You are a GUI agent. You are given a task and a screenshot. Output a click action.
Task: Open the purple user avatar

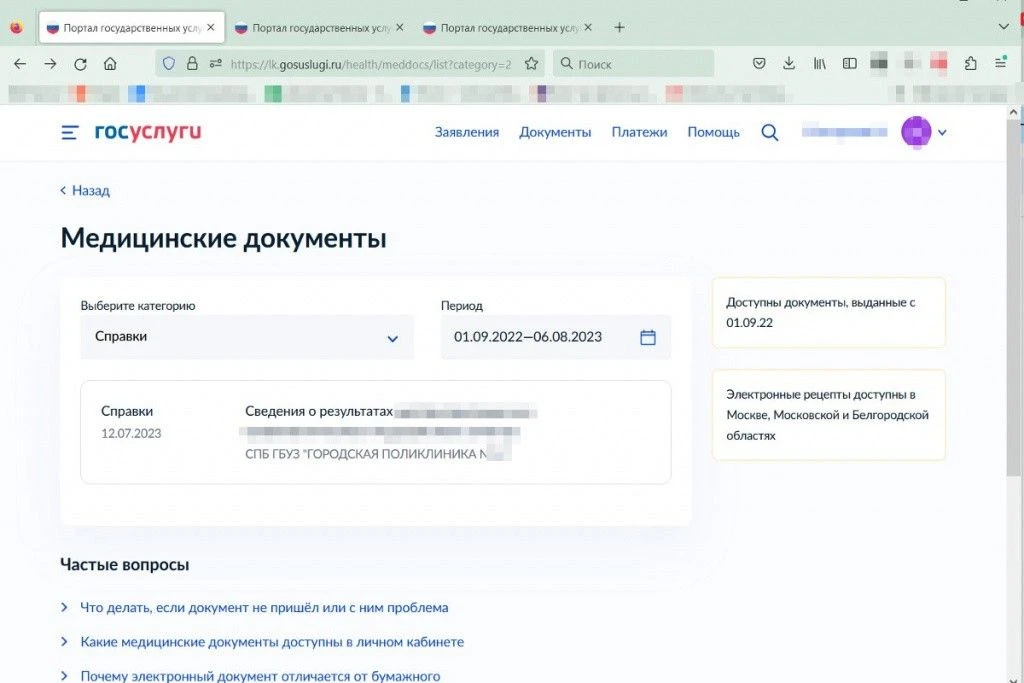click(916, 132)
